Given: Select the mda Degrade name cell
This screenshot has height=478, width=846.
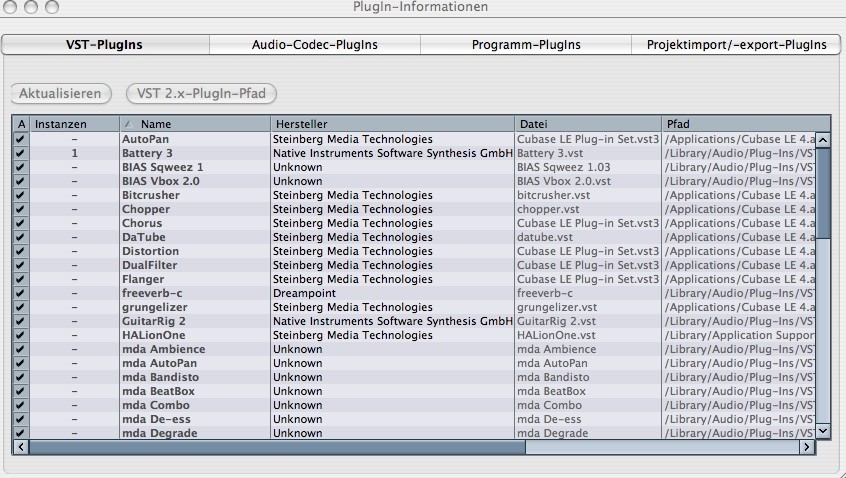Looking at the screenshot, I should tap(195, 433).
